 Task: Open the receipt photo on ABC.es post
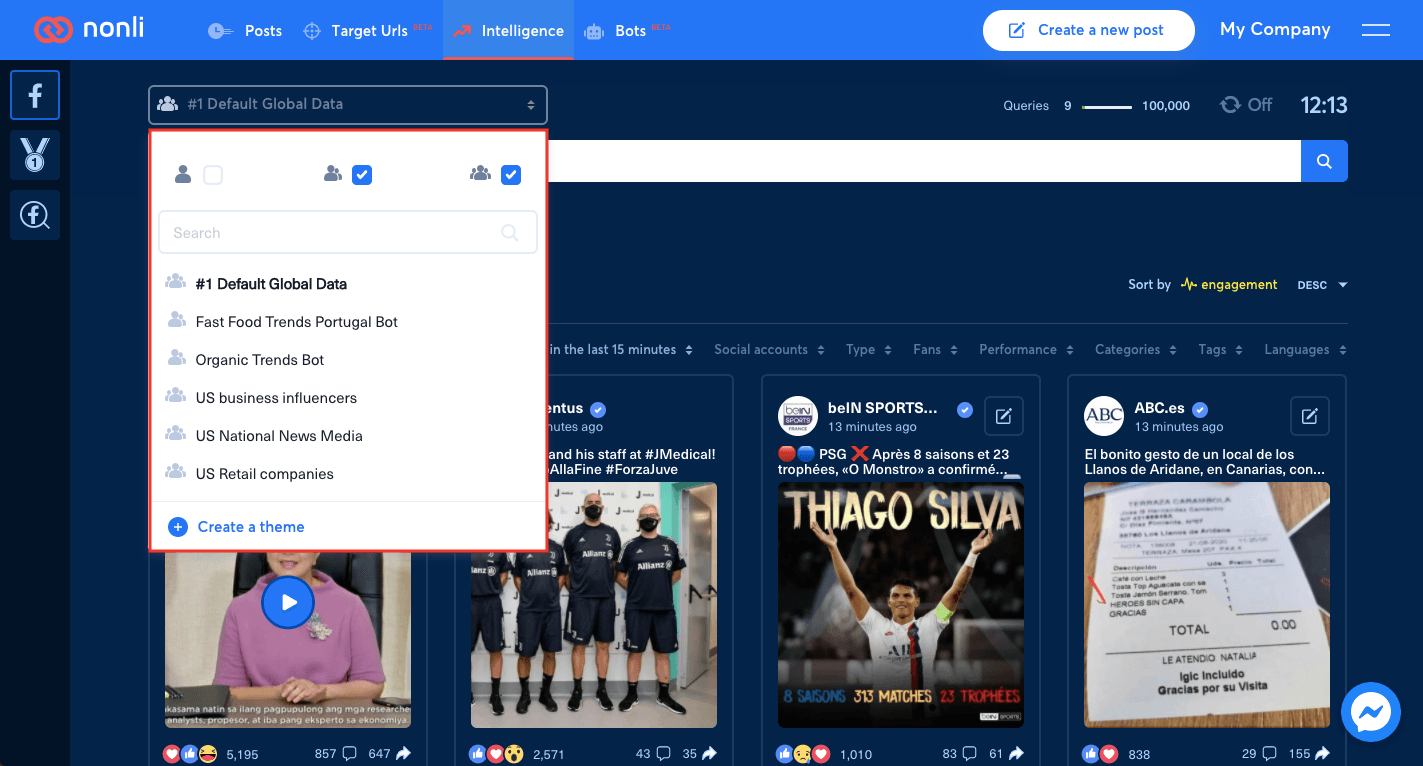[x=1207, y=605]
